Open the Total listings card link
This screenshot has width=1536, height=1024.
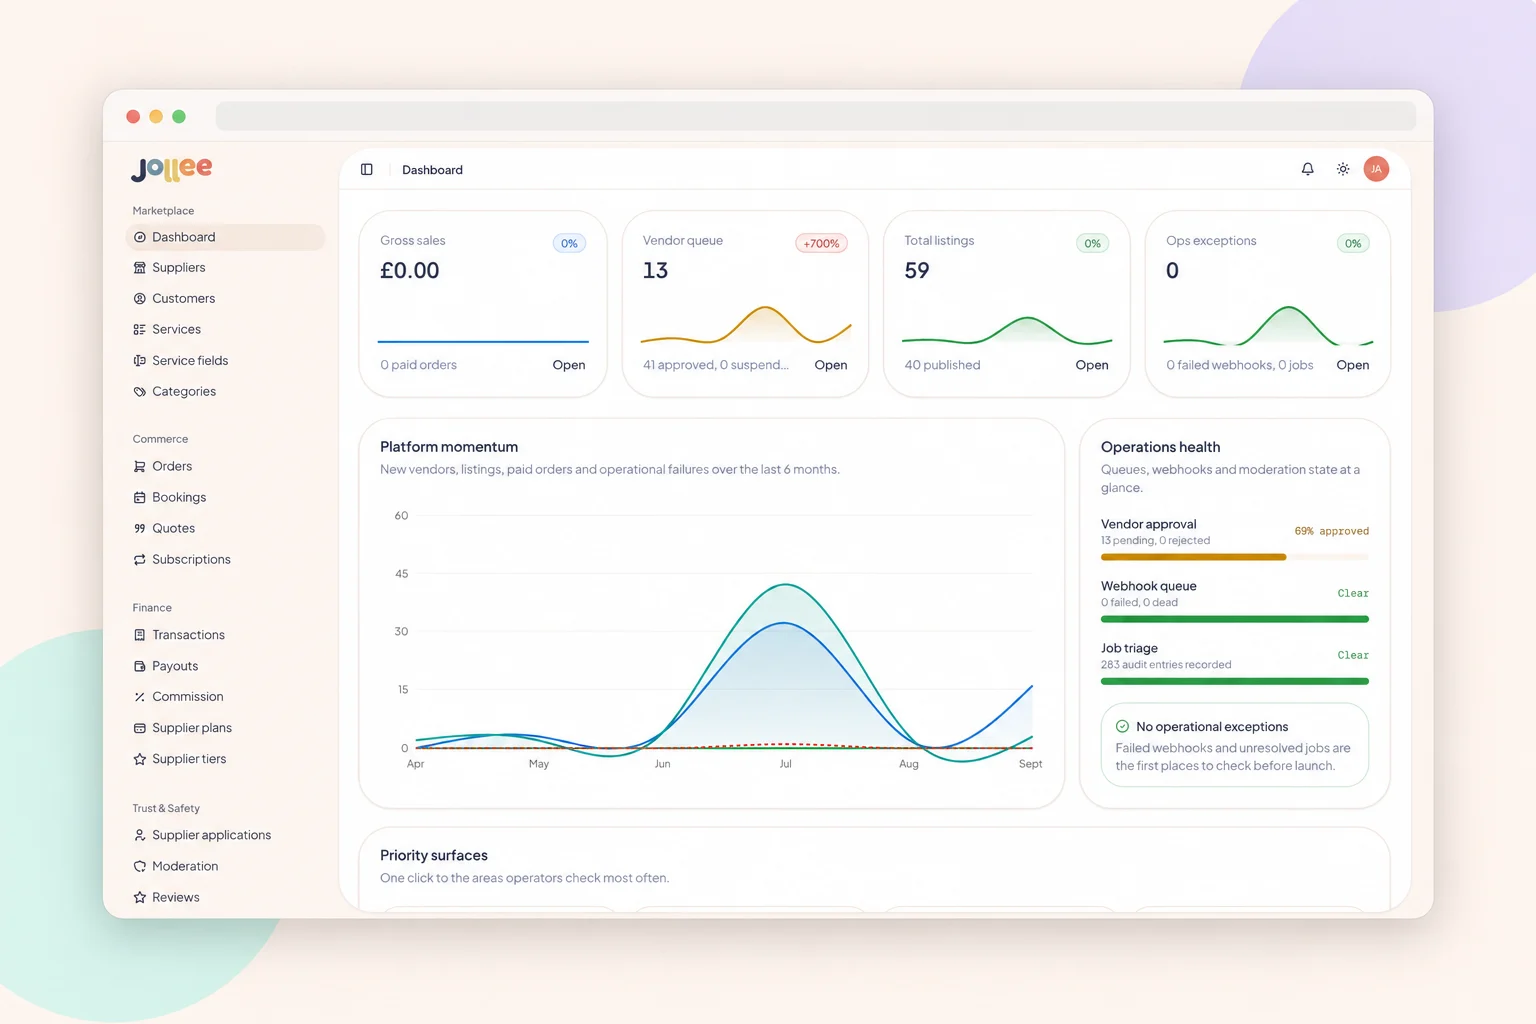pyautogui.click(x=1091, y=365)
